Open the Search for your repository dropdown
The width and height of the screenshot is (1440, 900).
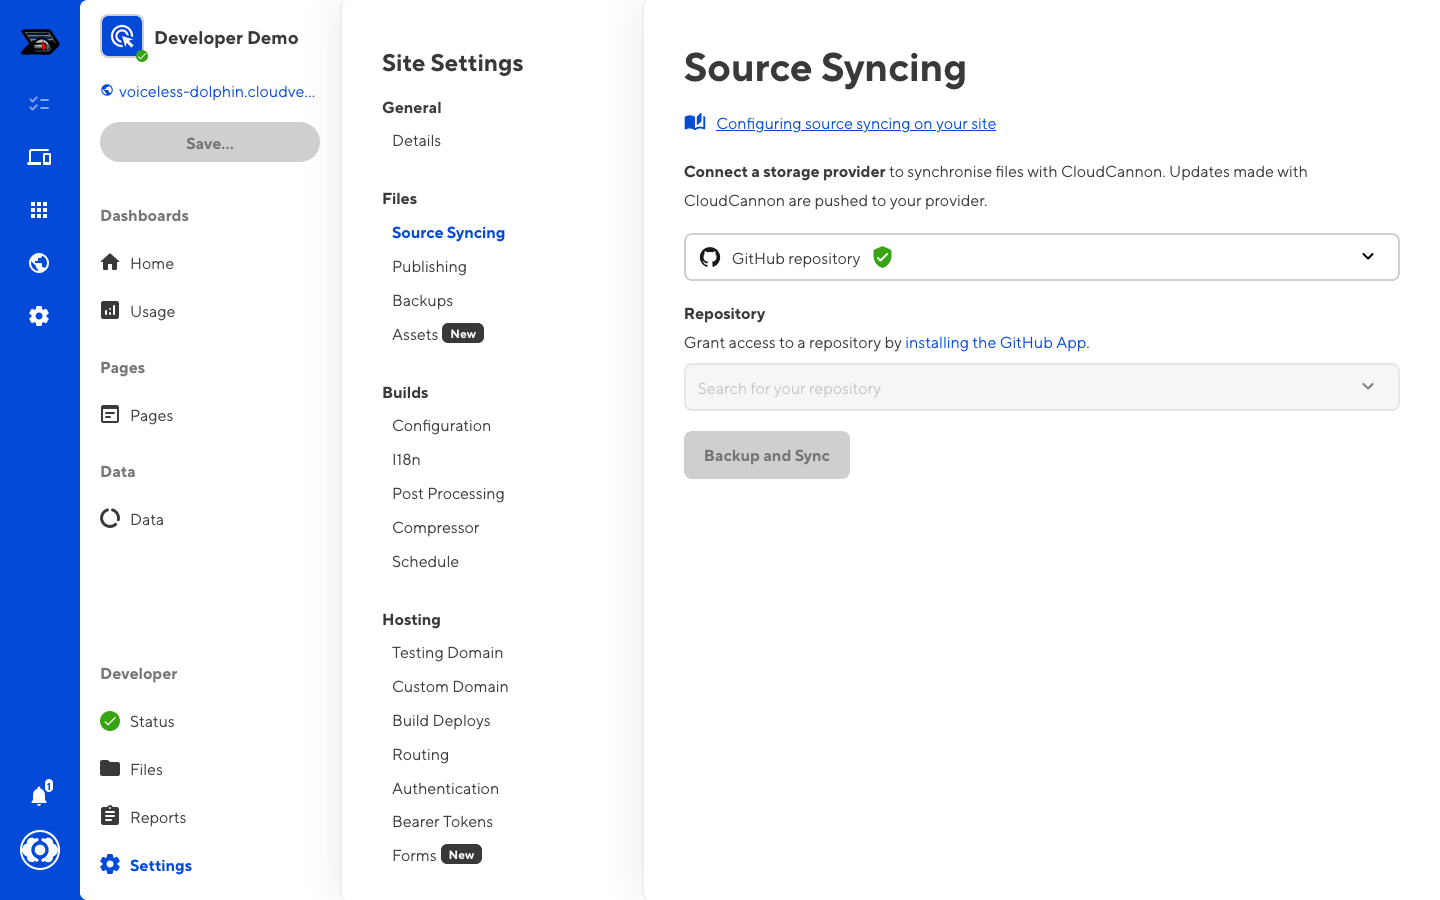coord(1041,387)
